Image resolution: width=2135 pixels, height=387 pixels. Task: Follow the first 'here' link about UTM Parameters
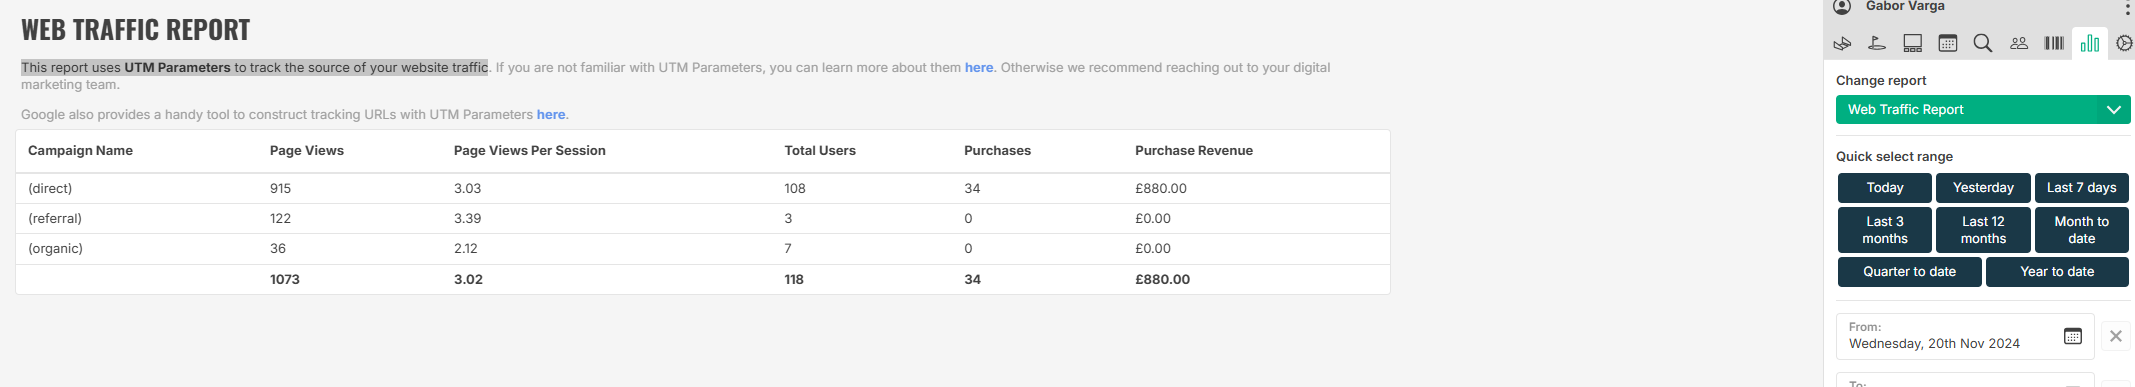tap(979, 68)
